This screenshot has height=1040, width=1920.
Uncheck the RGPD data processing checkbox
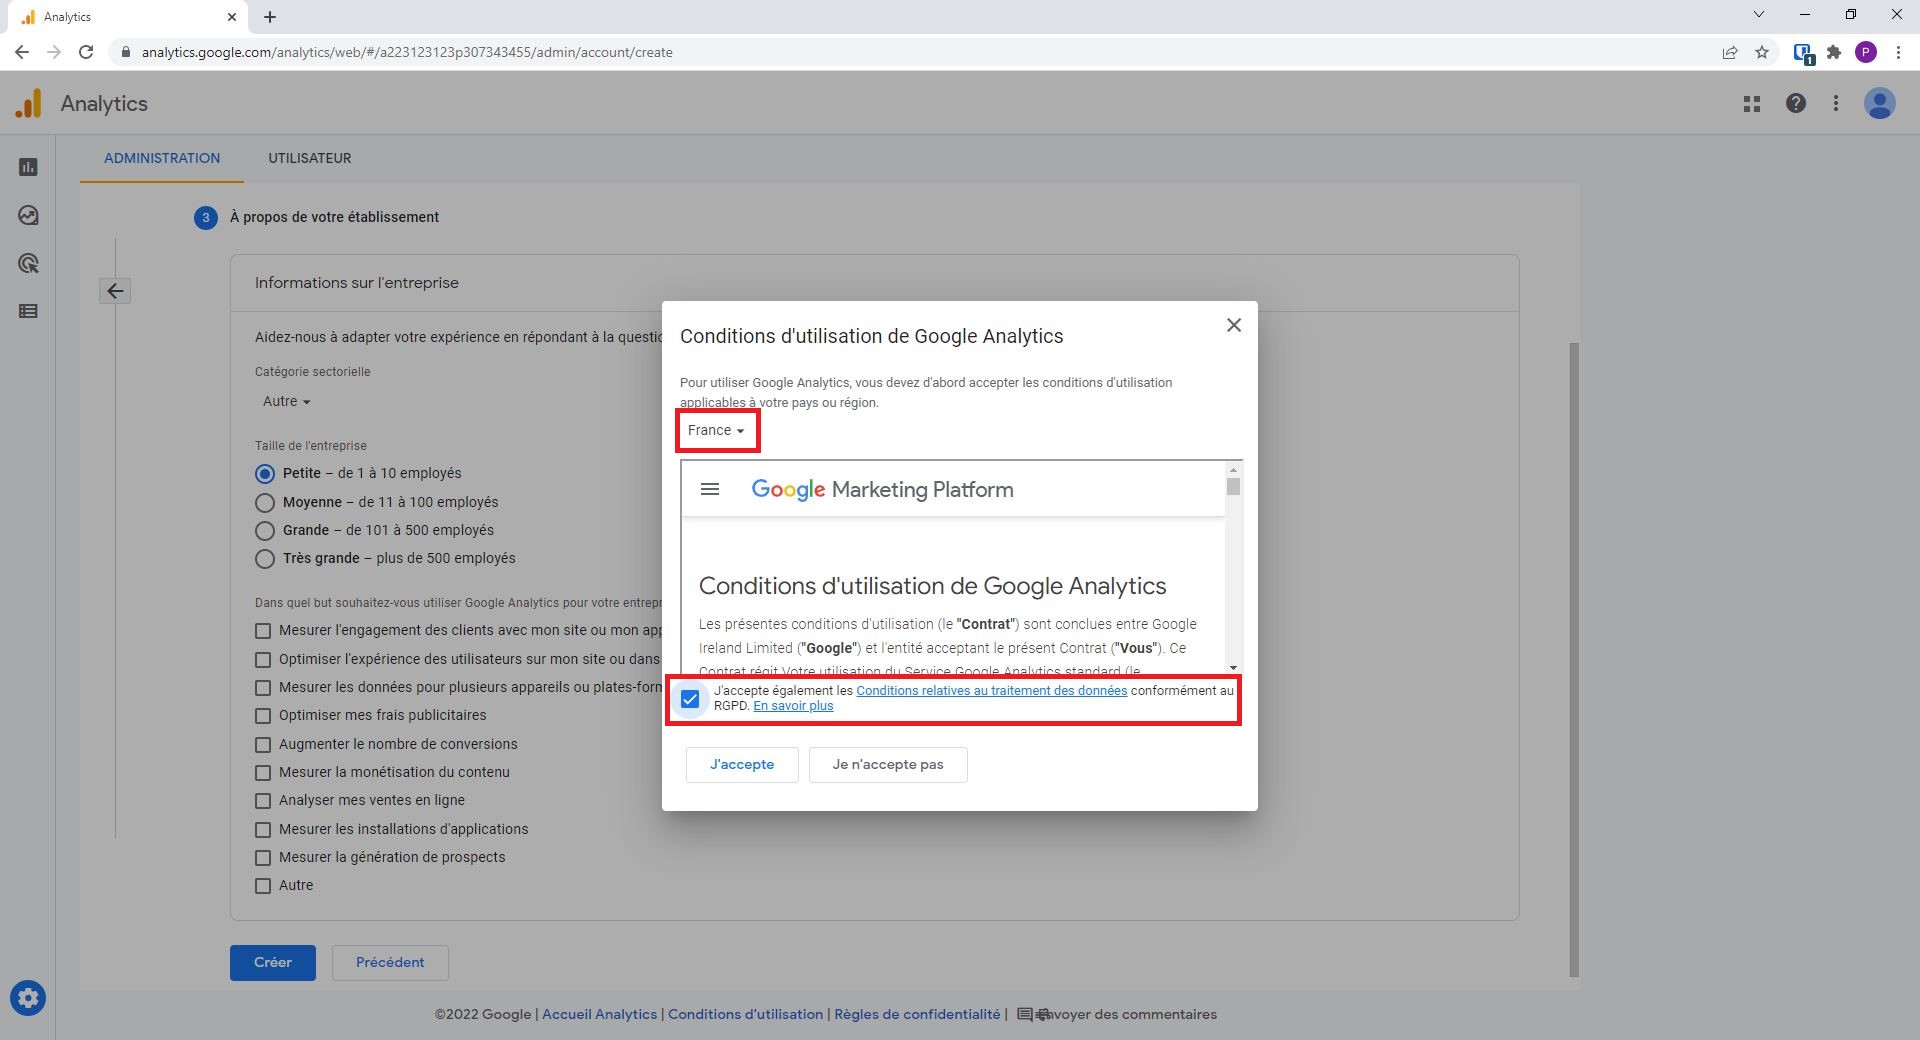690,699
